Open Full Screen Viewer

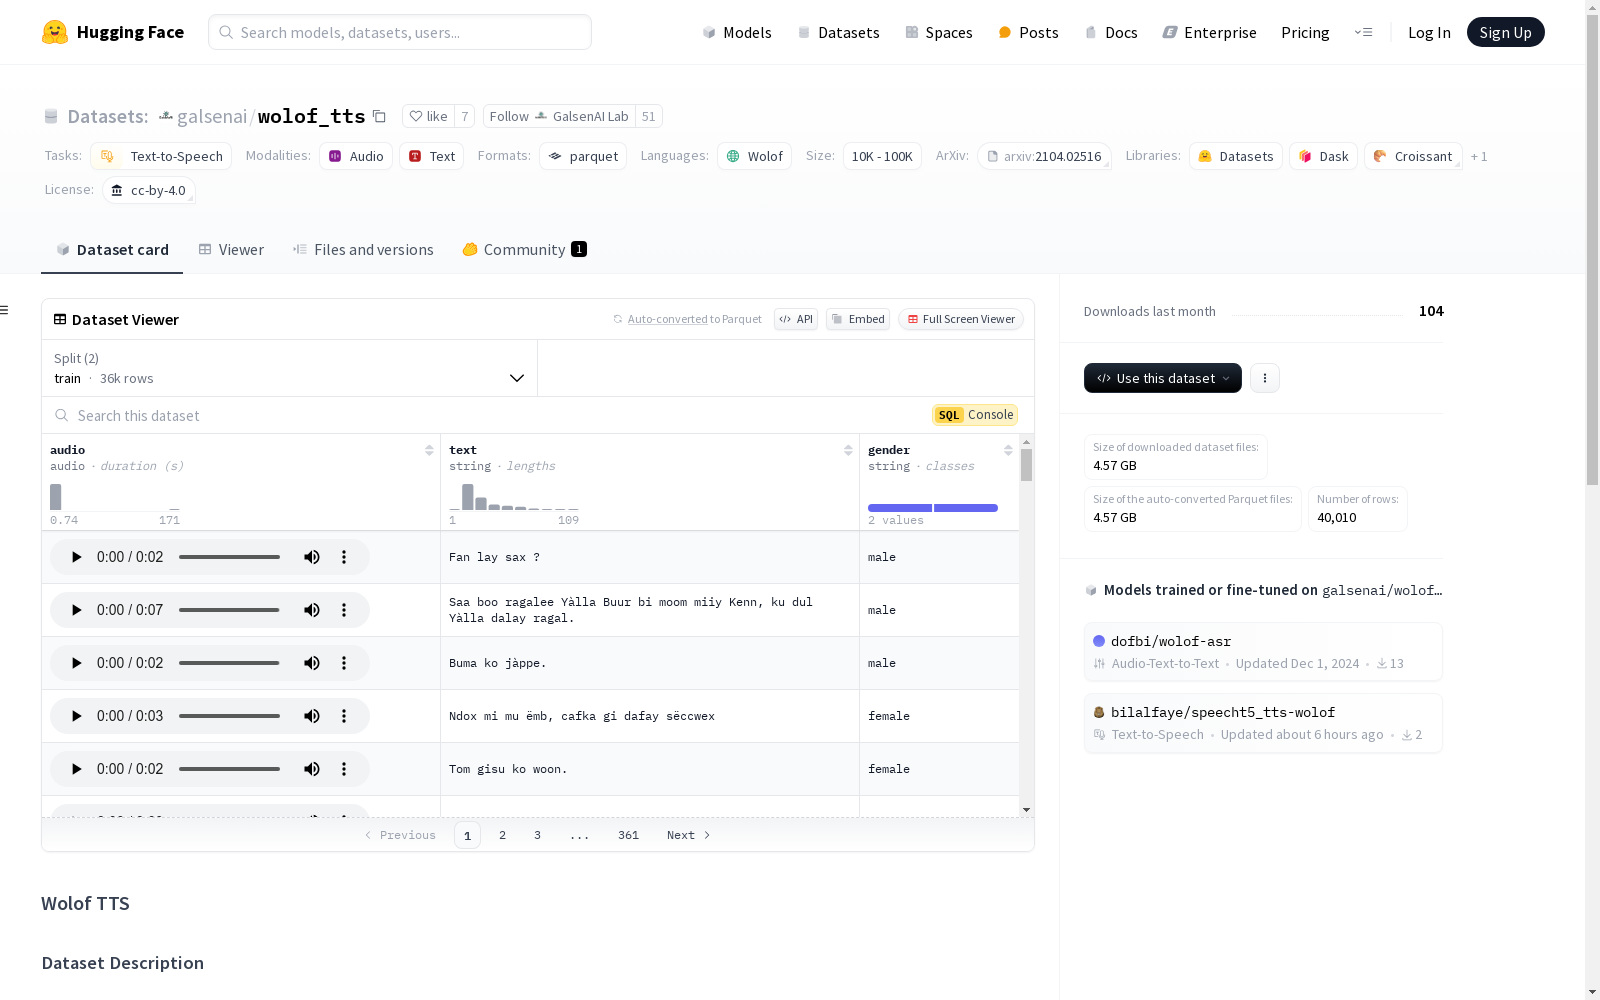point(960,319)
